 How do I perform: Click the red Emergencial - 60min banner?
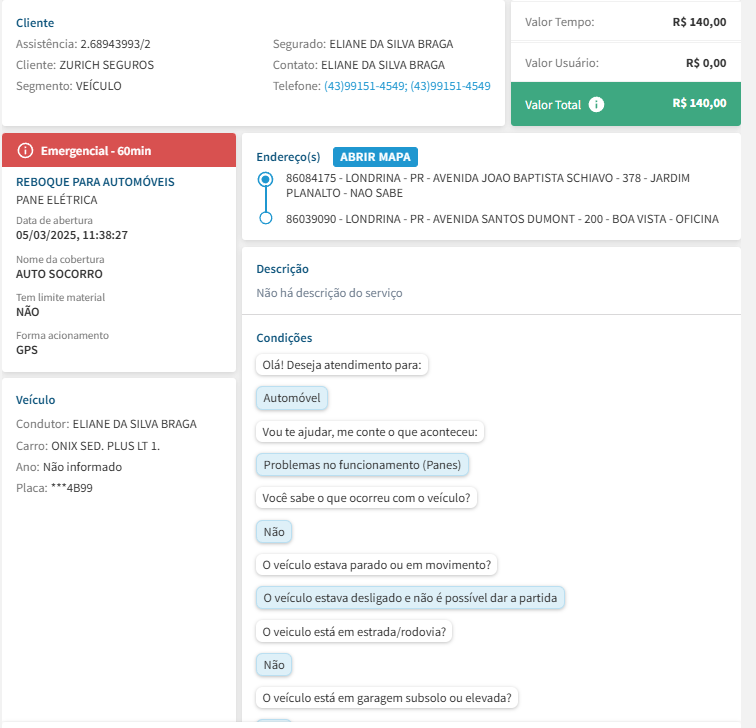pos(119,150)
